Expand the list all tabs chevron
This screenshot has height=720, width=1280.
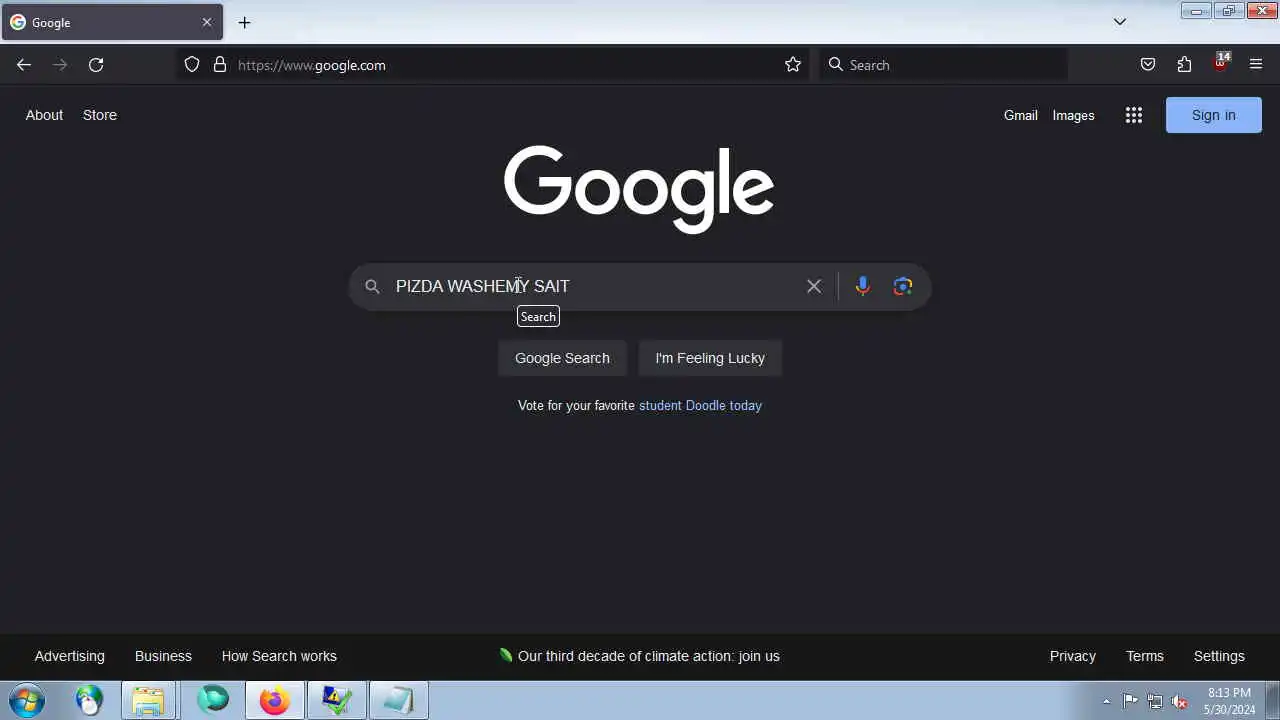click(1120, 22)
